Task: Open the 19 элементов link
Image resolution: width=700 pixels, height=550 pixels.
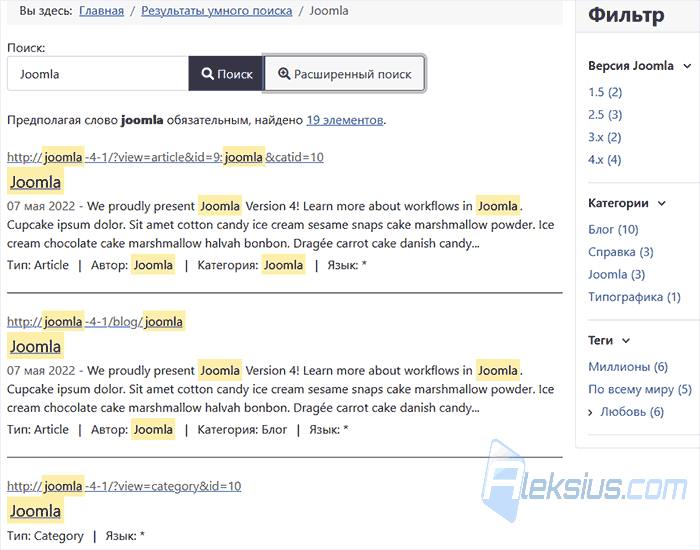Action: point(345,120)
